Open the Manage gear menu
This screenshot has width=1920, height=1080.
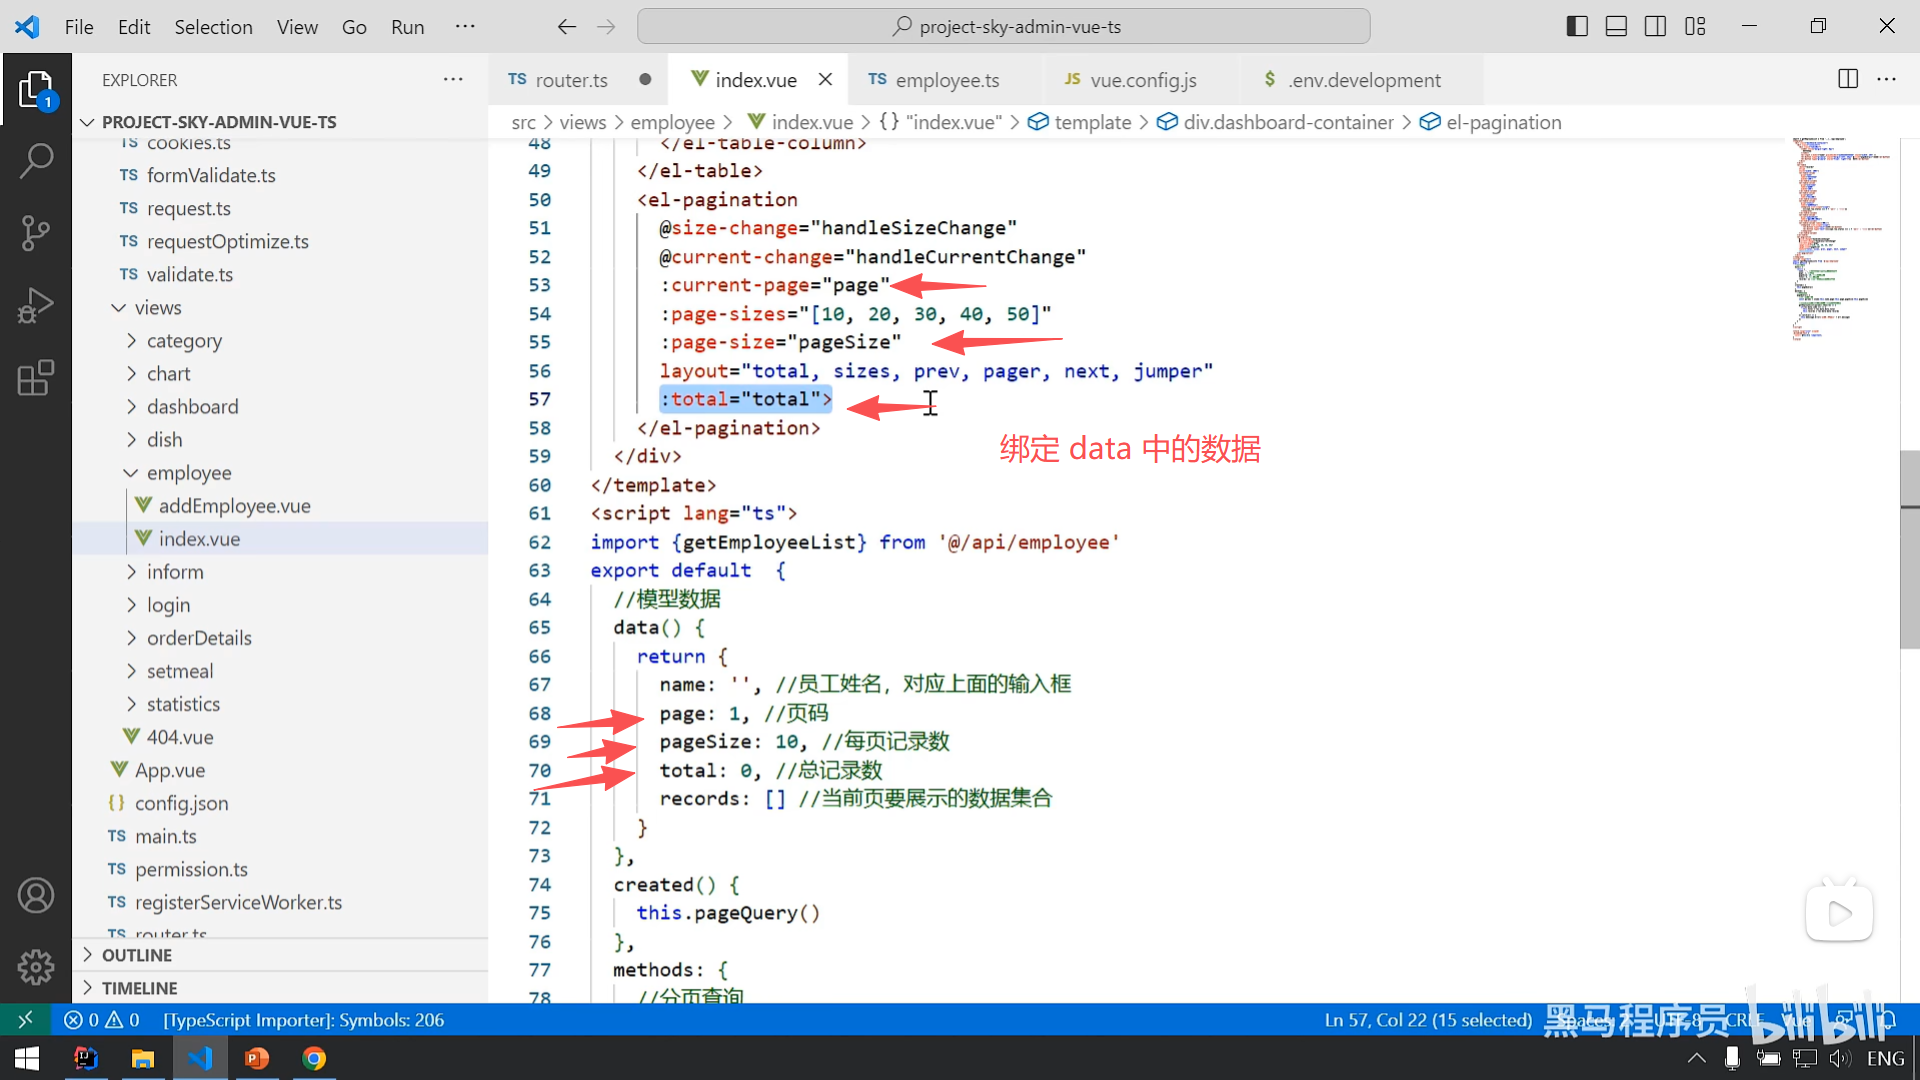point(36,966)
